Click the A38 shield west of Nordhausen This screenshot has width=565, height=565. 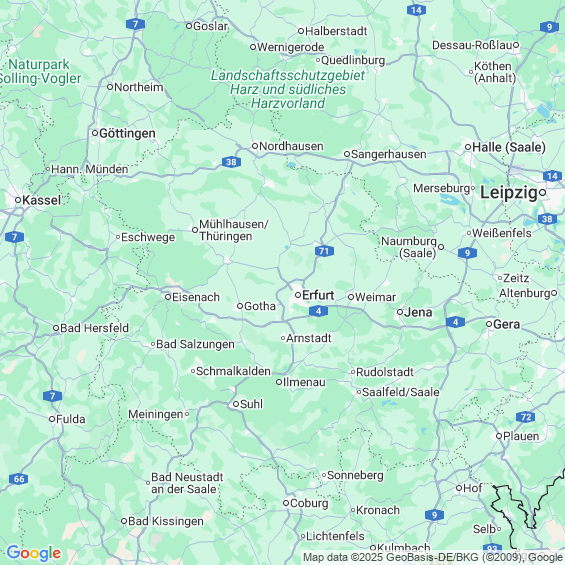[x=231, y=162]
